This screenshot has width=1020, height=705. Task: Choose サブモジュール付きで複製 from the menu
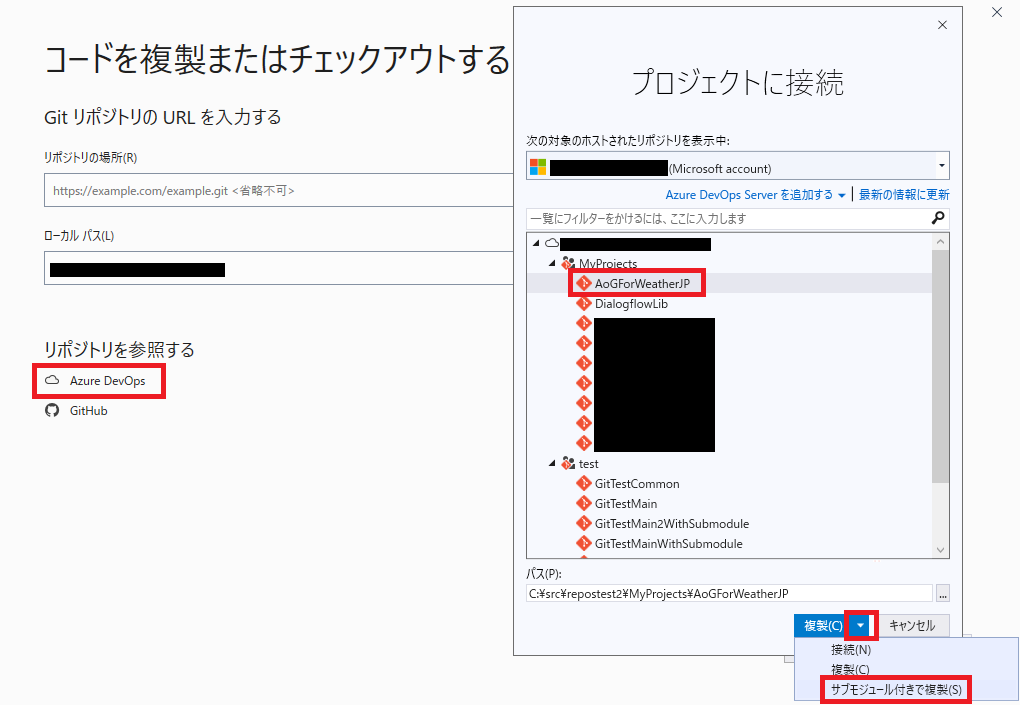[x=896, y=689]
